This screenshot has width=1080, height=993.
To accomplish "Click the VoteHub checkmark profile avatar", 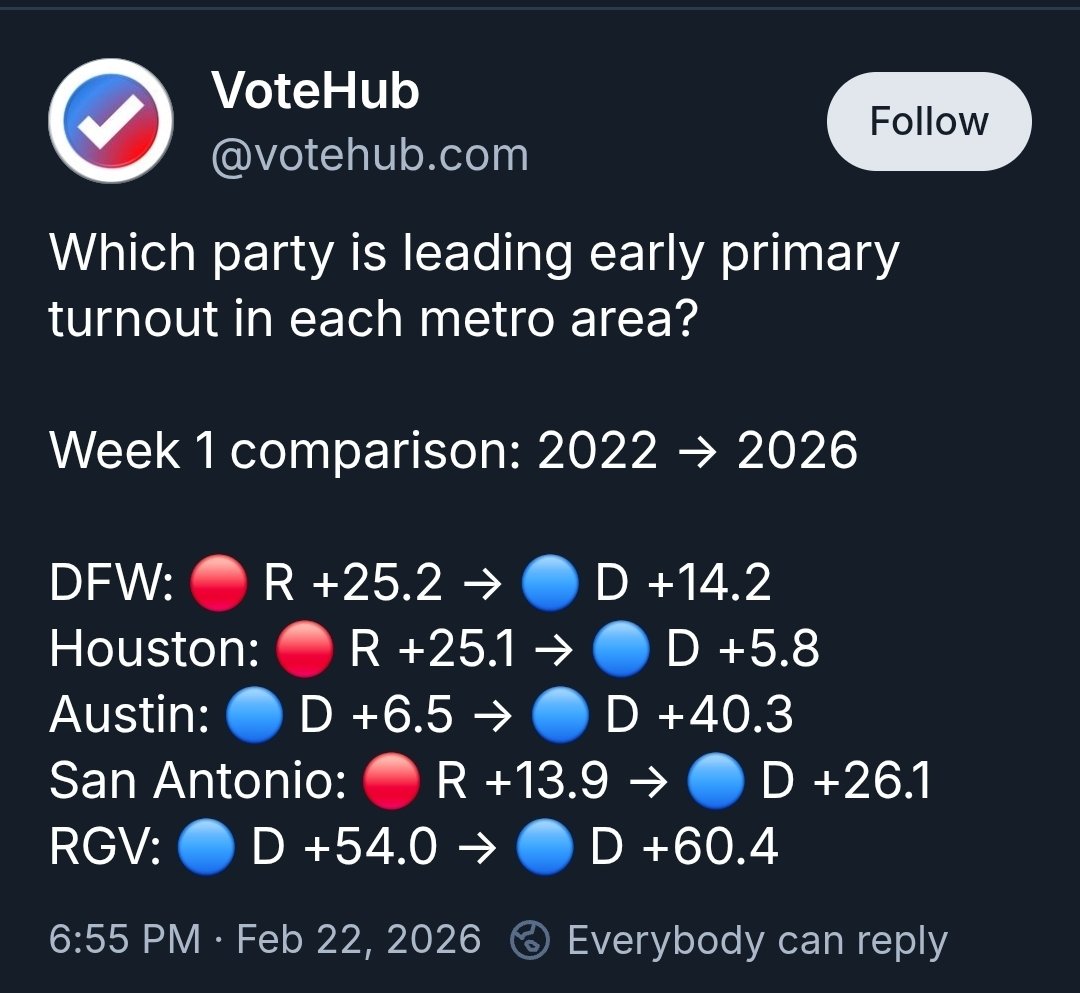I will pyautogui.click(x=111, y=121).
